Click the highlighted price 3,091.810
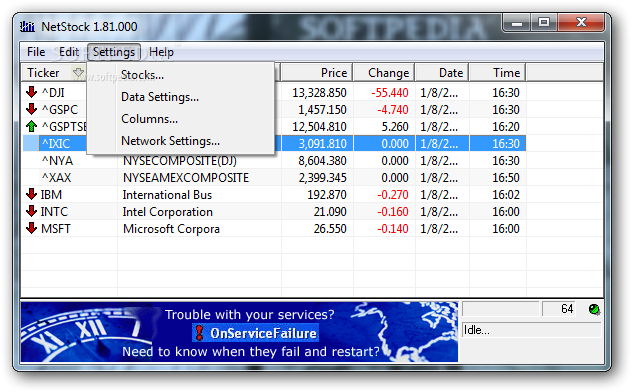 [x=322, y=143]
